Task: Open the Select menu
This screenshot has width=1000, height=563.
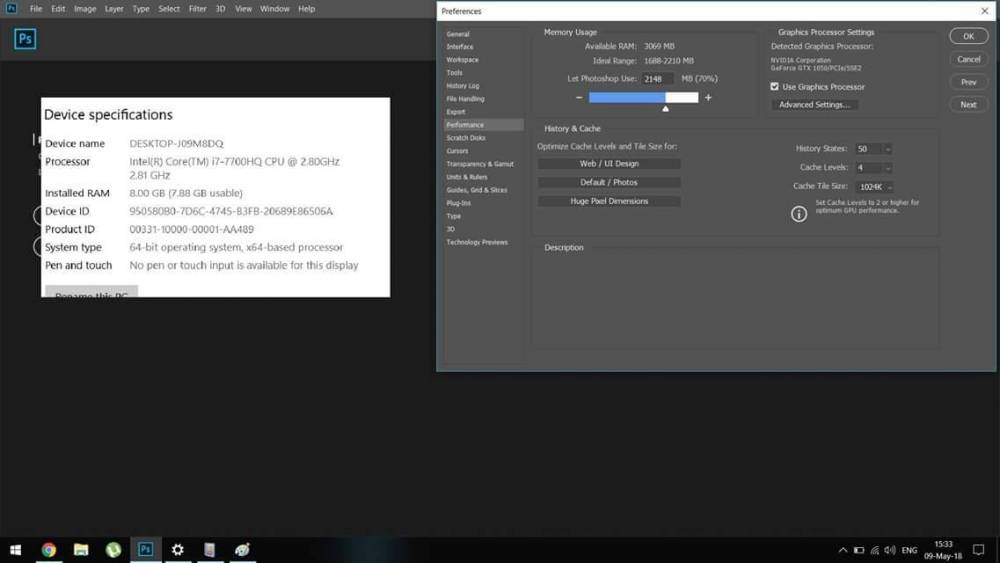Action: (169, 9)
